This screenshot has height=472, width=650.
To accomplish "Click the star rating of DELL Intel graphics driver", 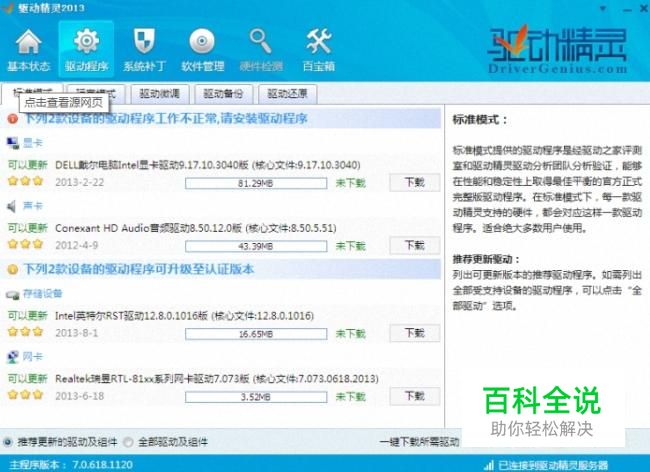I will [x=25, y=181].
